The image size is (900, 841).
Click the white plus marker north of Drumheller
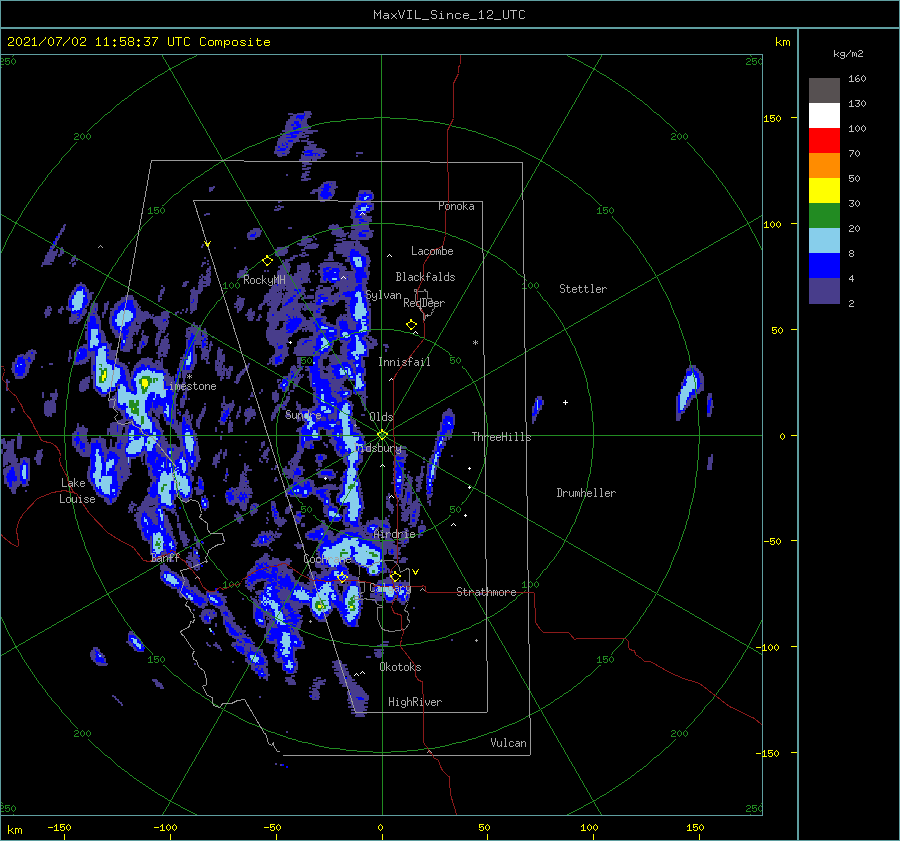tap(565, 402)
